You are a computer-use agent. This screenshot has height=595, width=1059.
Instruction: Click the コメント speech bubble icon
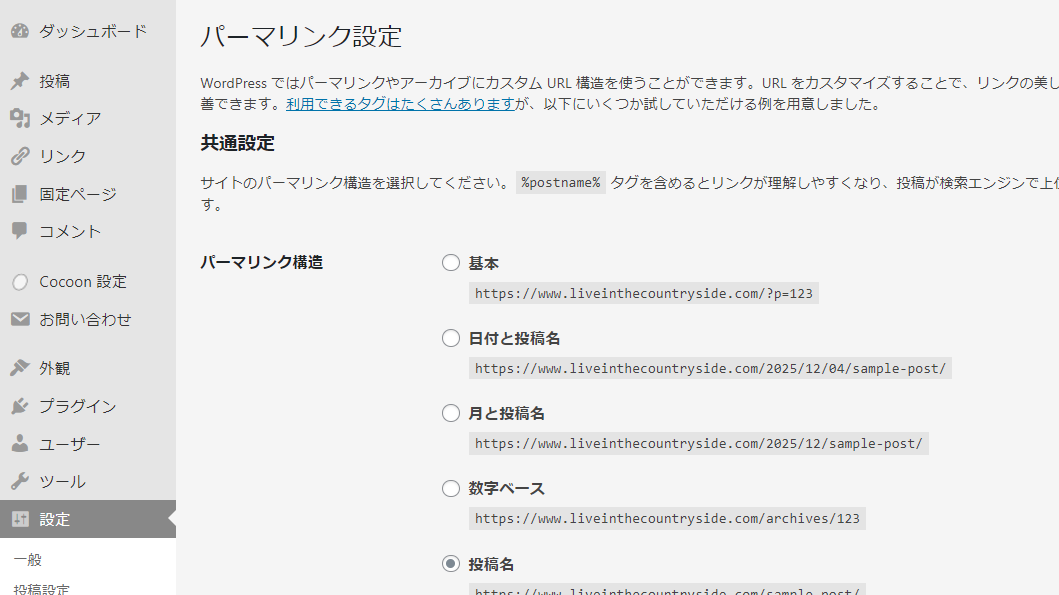tap(20, 231)
